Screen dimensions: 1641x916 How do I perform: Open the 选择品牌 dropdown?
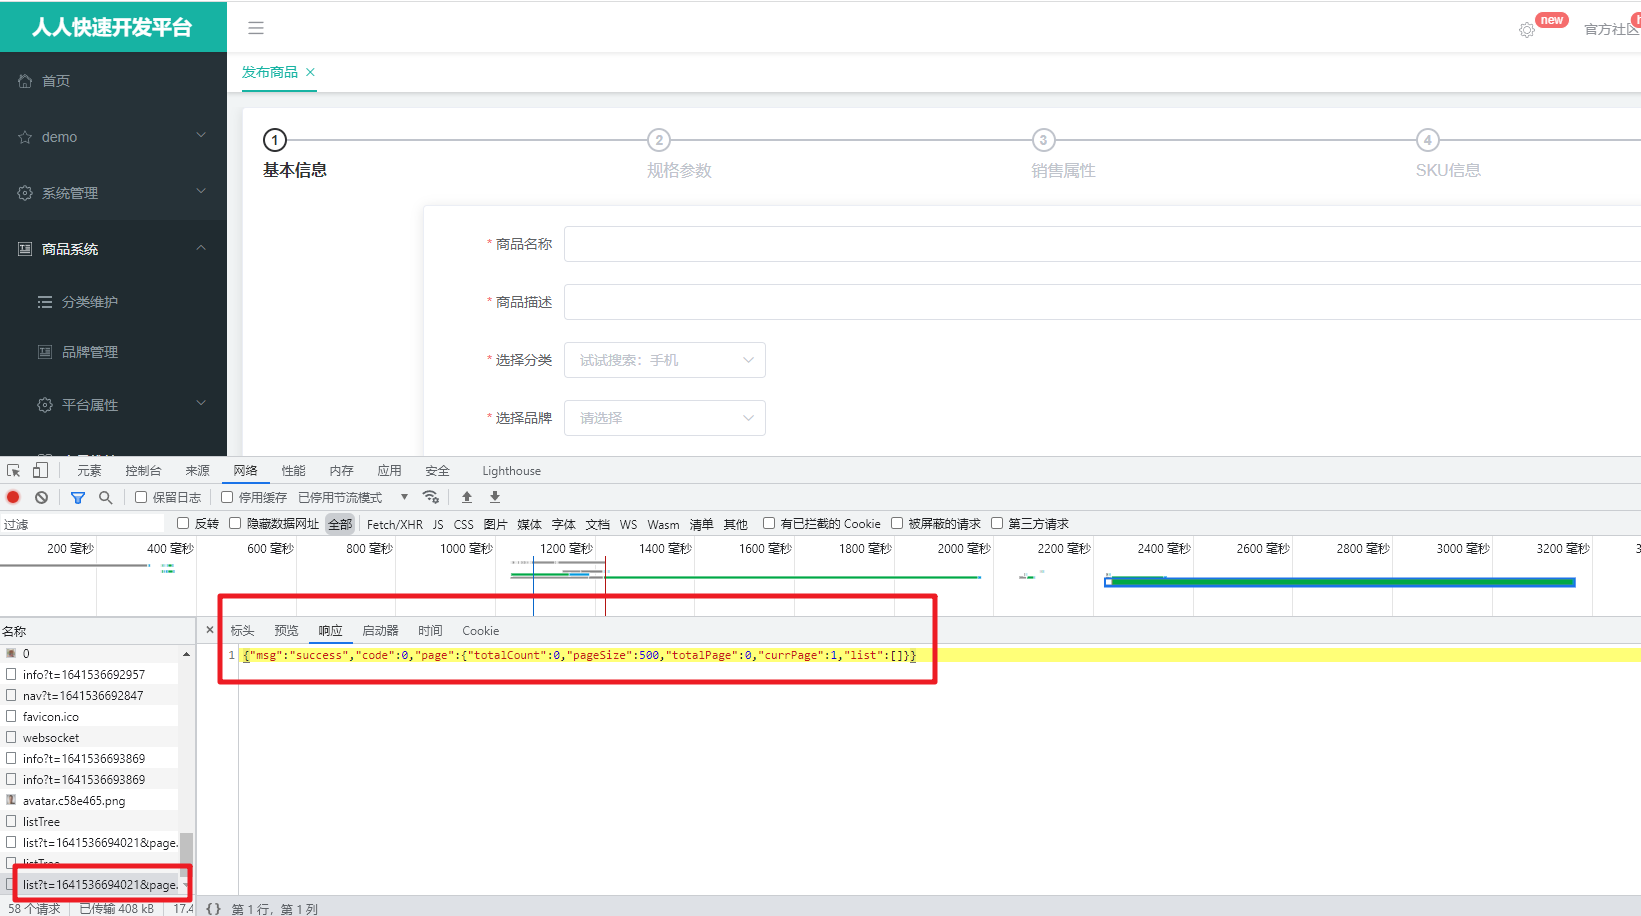664,418
